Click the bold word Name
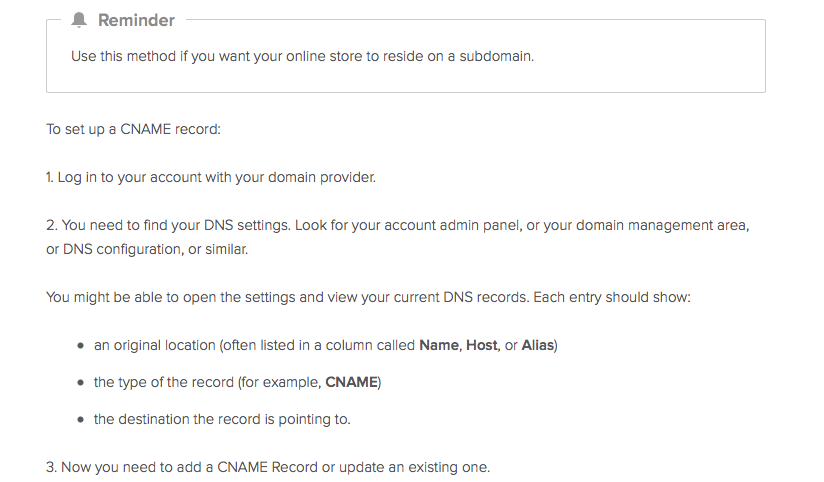 pos(439,345)
